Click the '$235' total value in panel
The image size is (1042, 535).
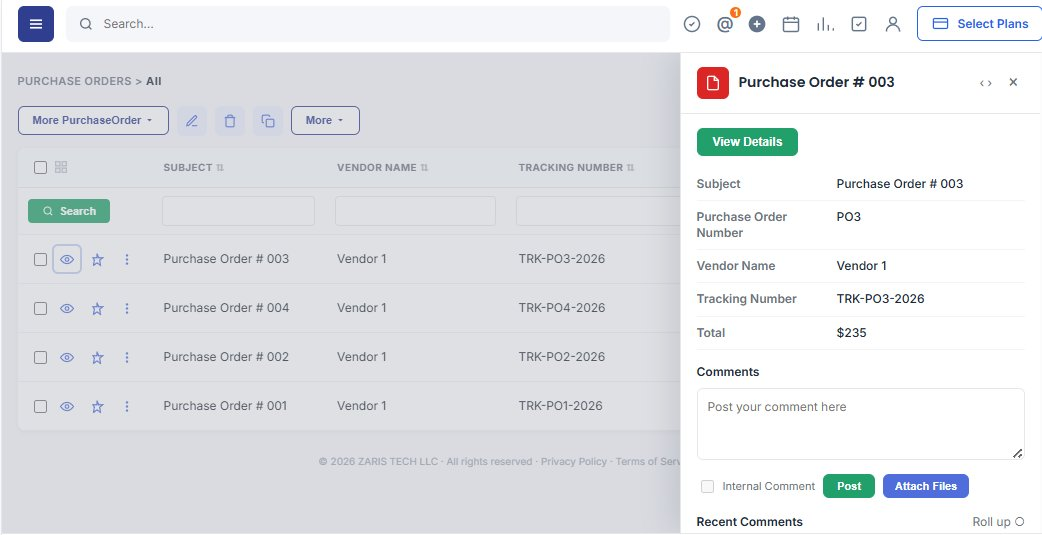pyautogui.click(x=851, y=333)
